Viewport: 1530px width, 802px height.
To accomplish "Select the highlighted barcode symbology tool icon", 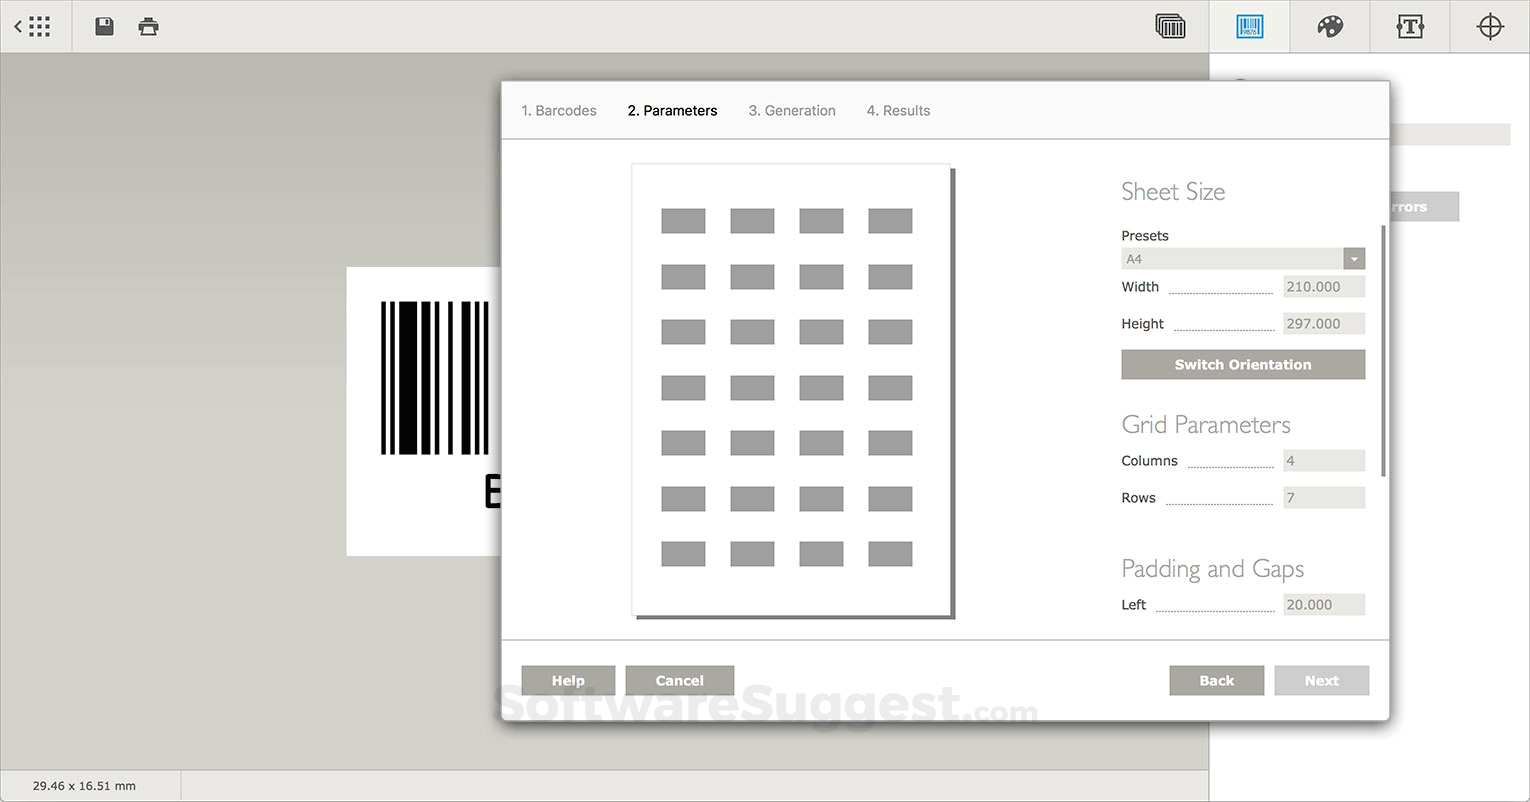I will coord(1249,26).
